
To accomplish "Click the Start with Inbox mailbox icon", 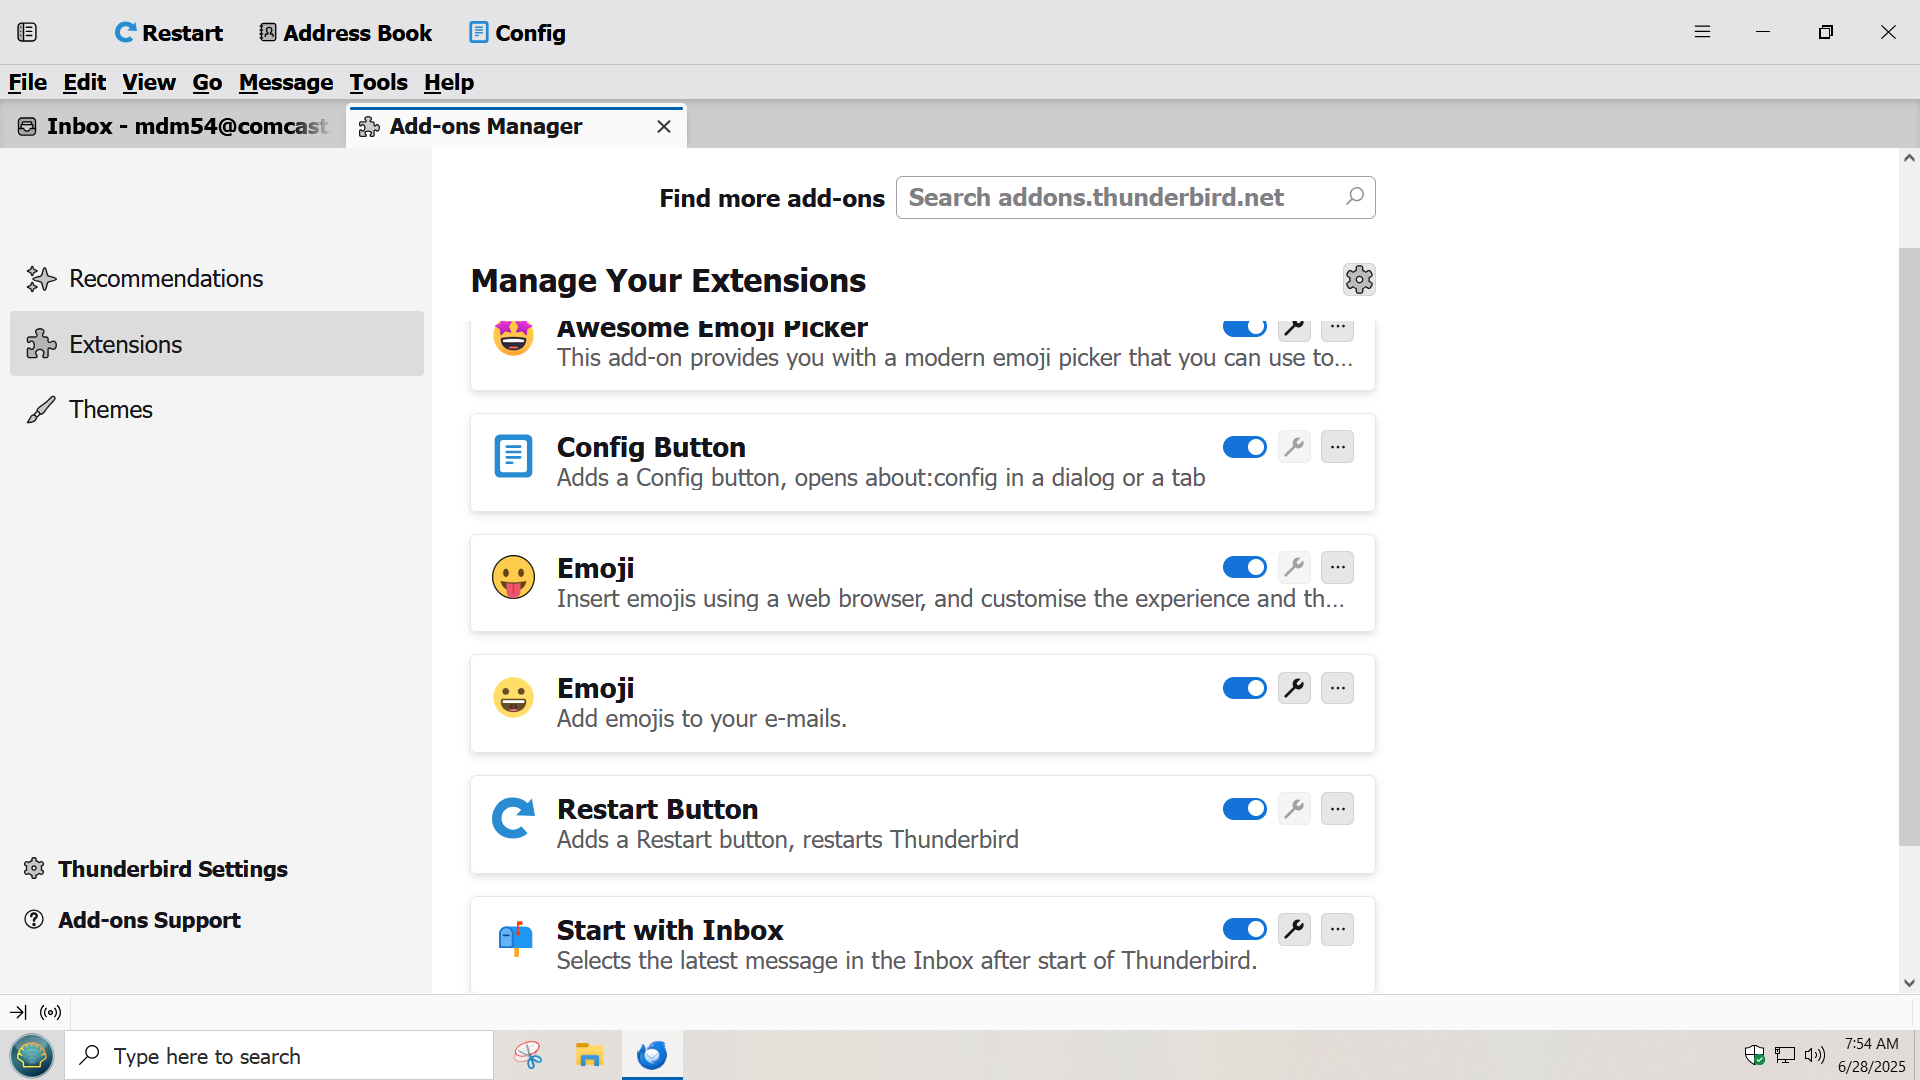I will coord(515,938).
